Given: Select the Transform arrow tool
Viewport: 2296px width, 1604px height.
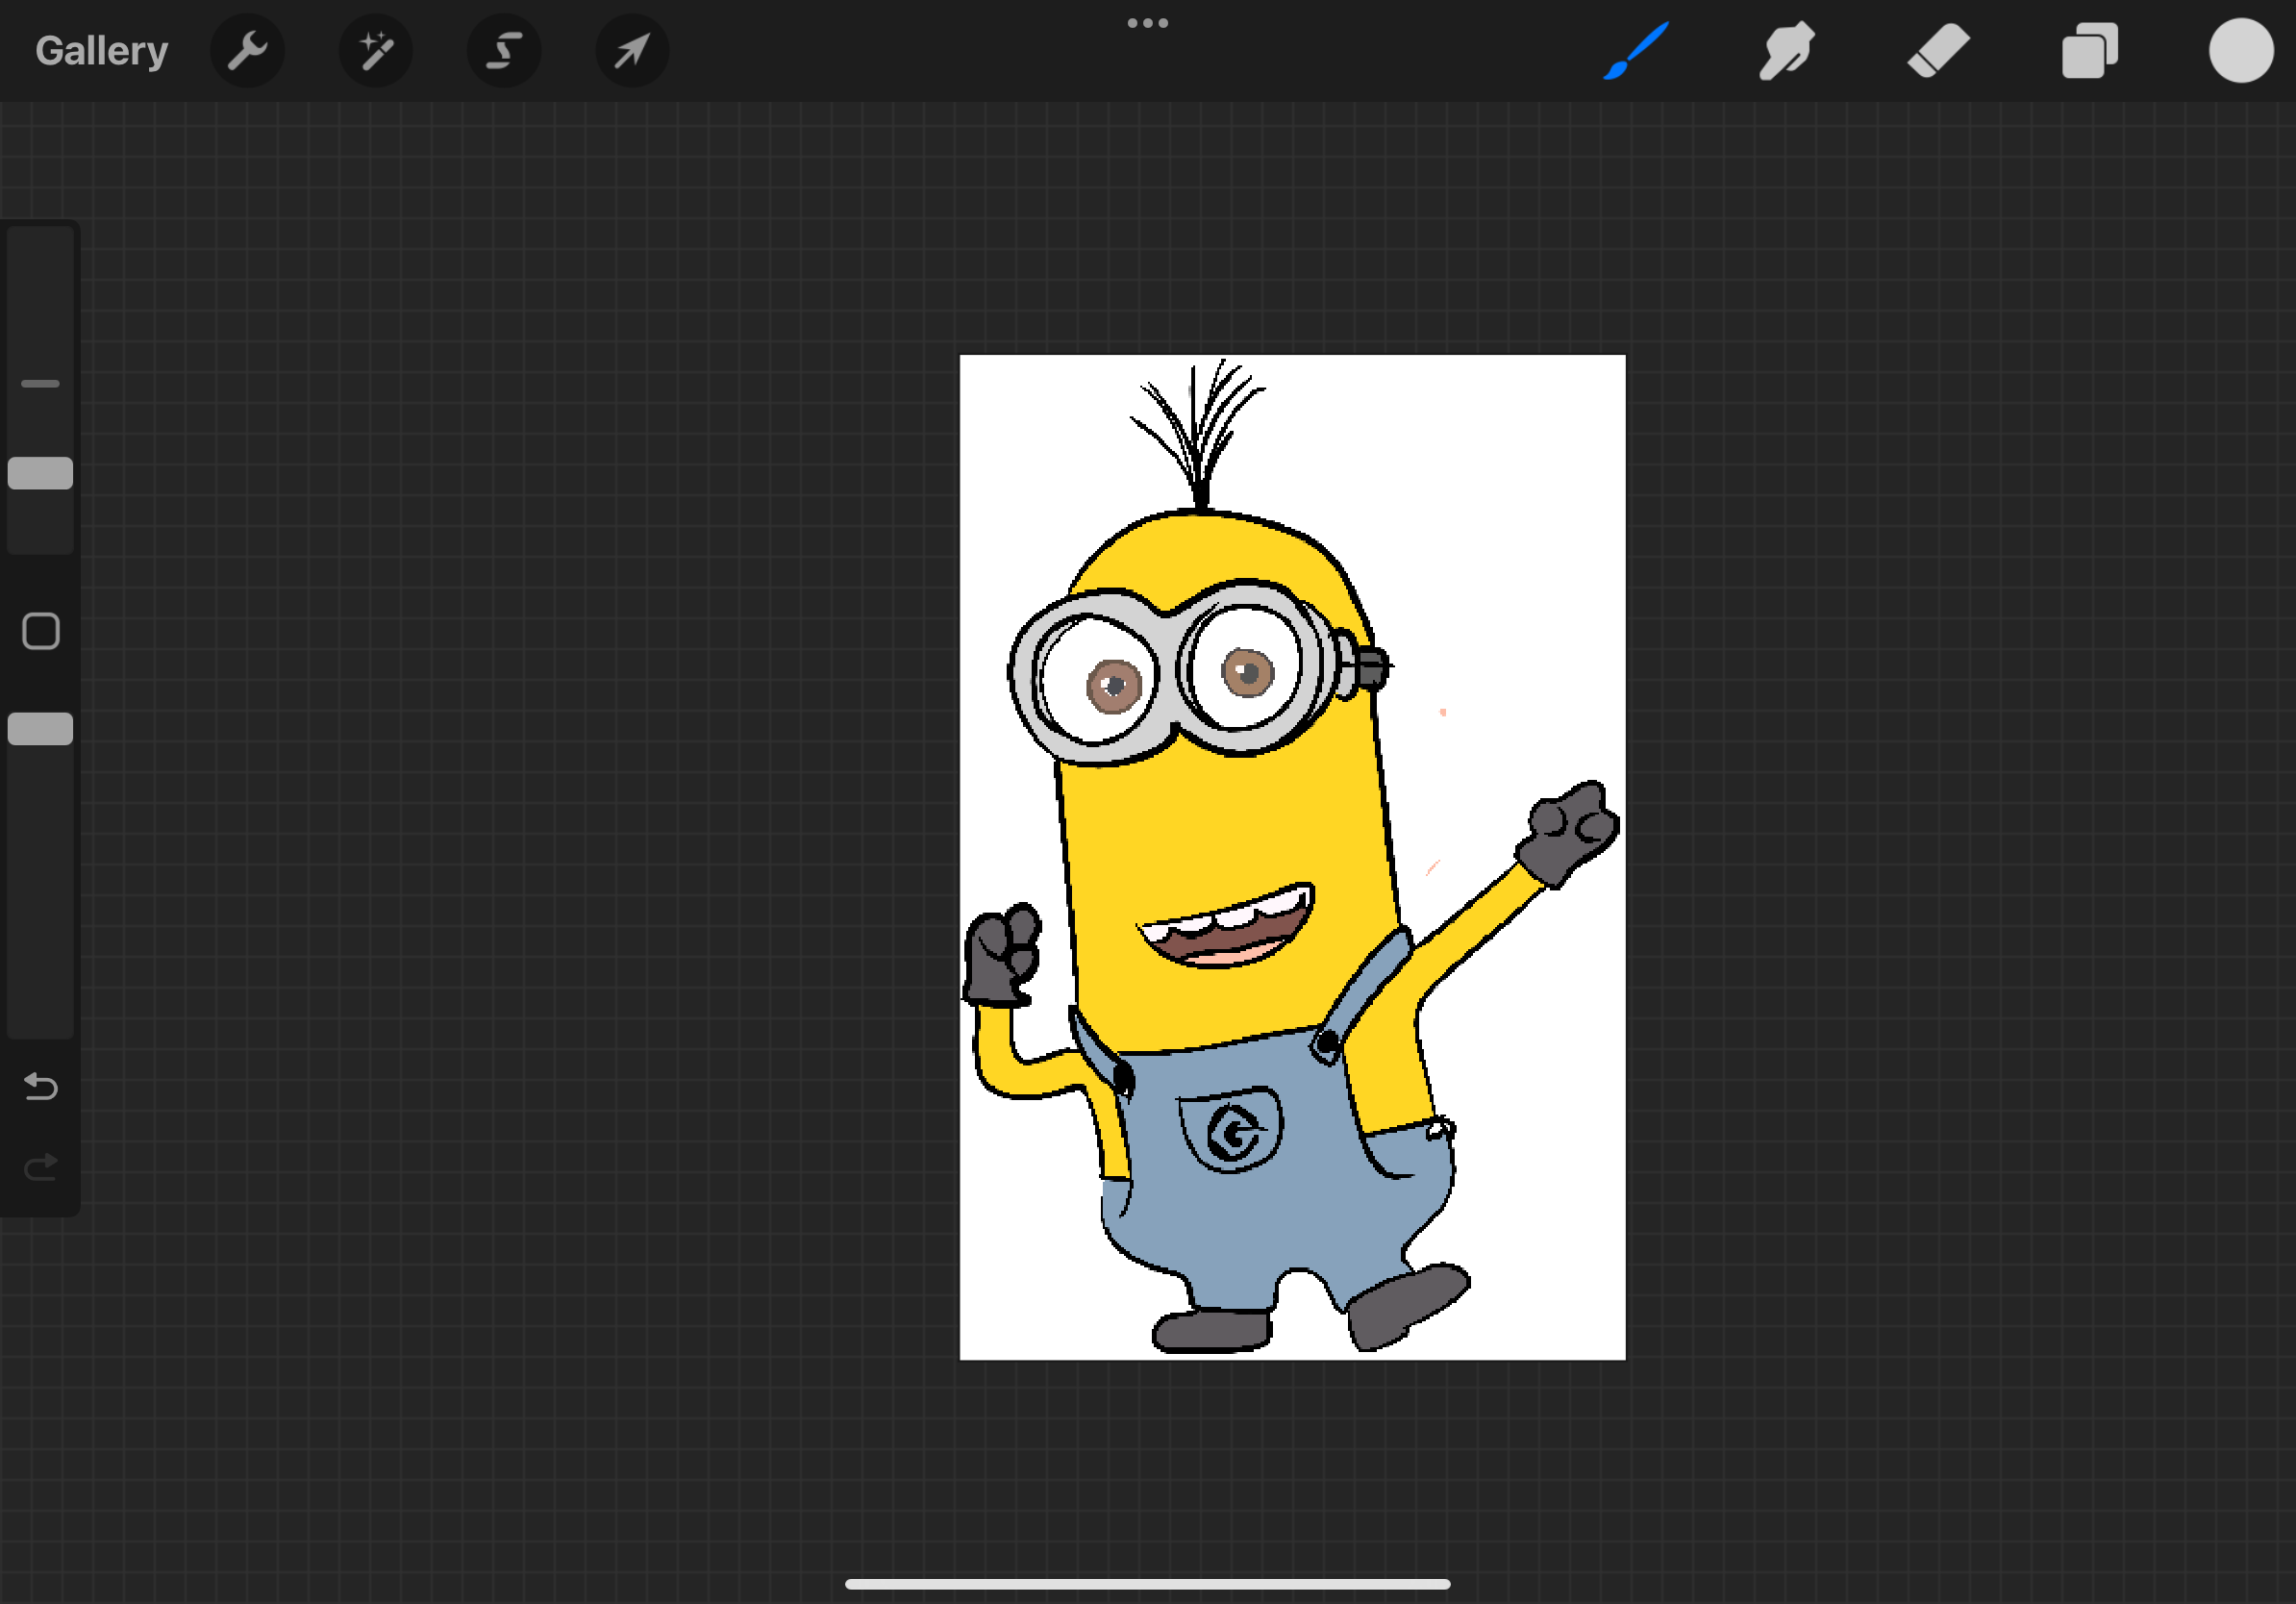Looking at the screenshot, I should click(x=632, y=50).
